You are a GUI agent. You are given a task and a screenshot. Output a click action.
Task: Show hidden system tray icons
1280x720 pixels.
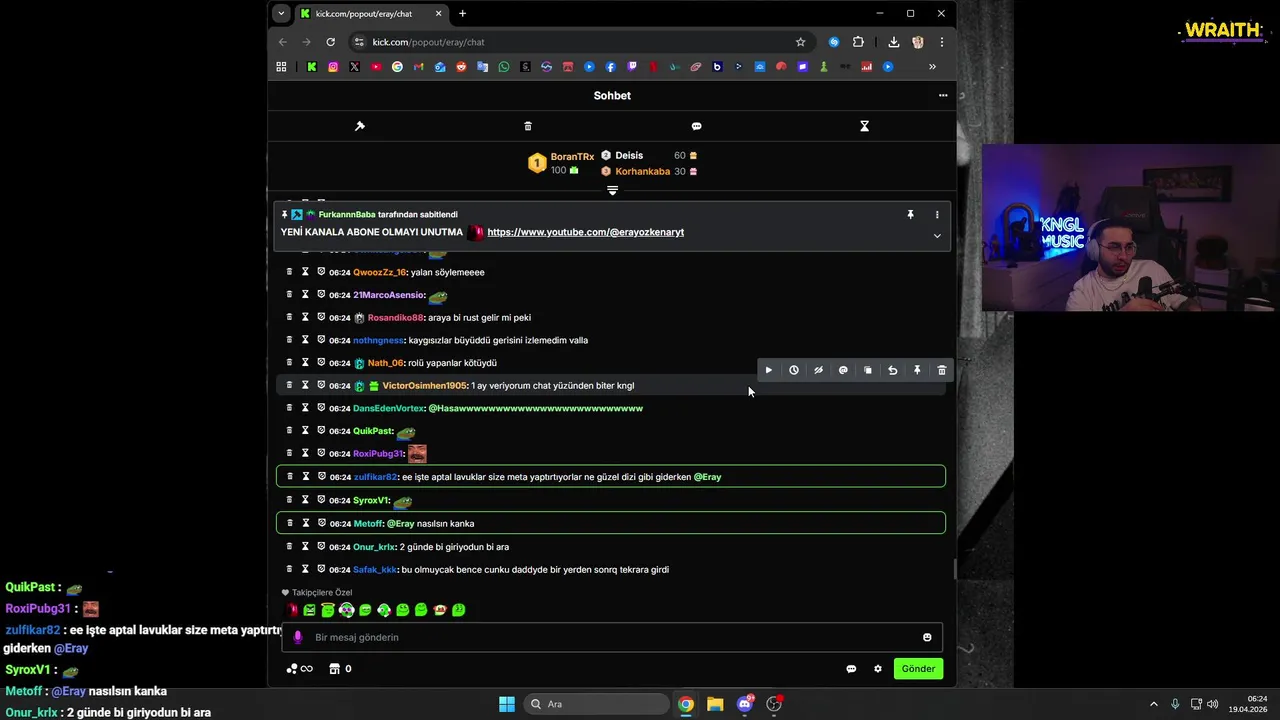point(1153,704)
